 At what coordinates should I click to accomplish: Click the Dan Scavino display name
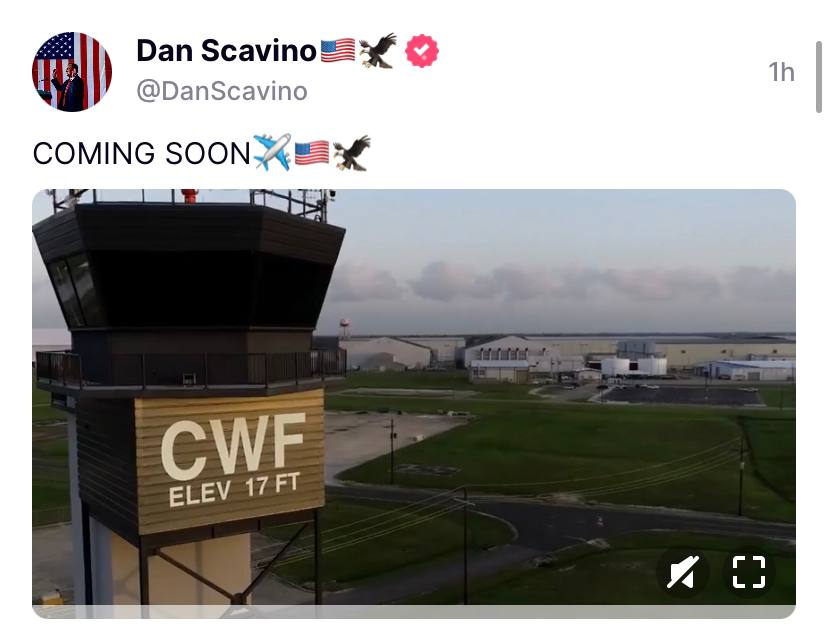click(227, 51)
